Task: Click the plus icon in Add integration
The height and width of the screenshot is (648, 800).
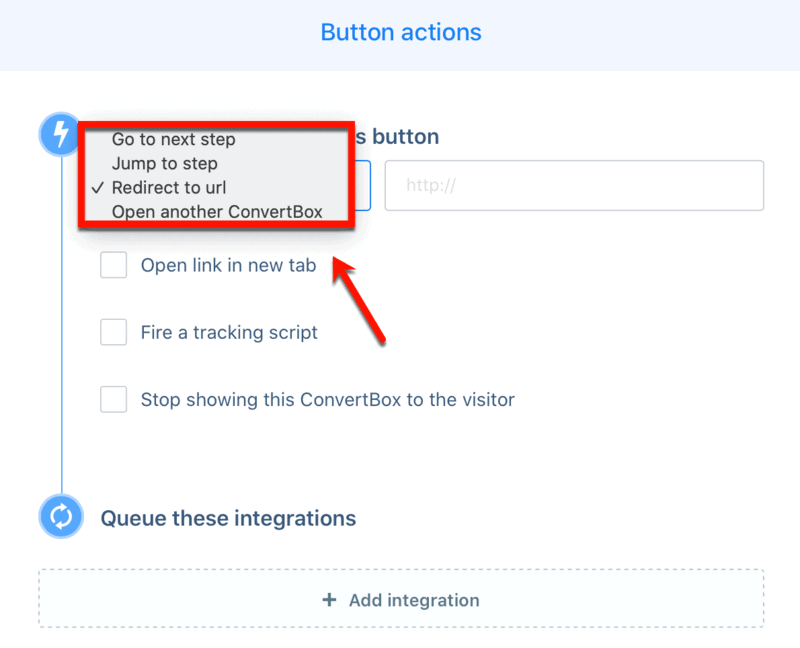Action: [330, 600]
